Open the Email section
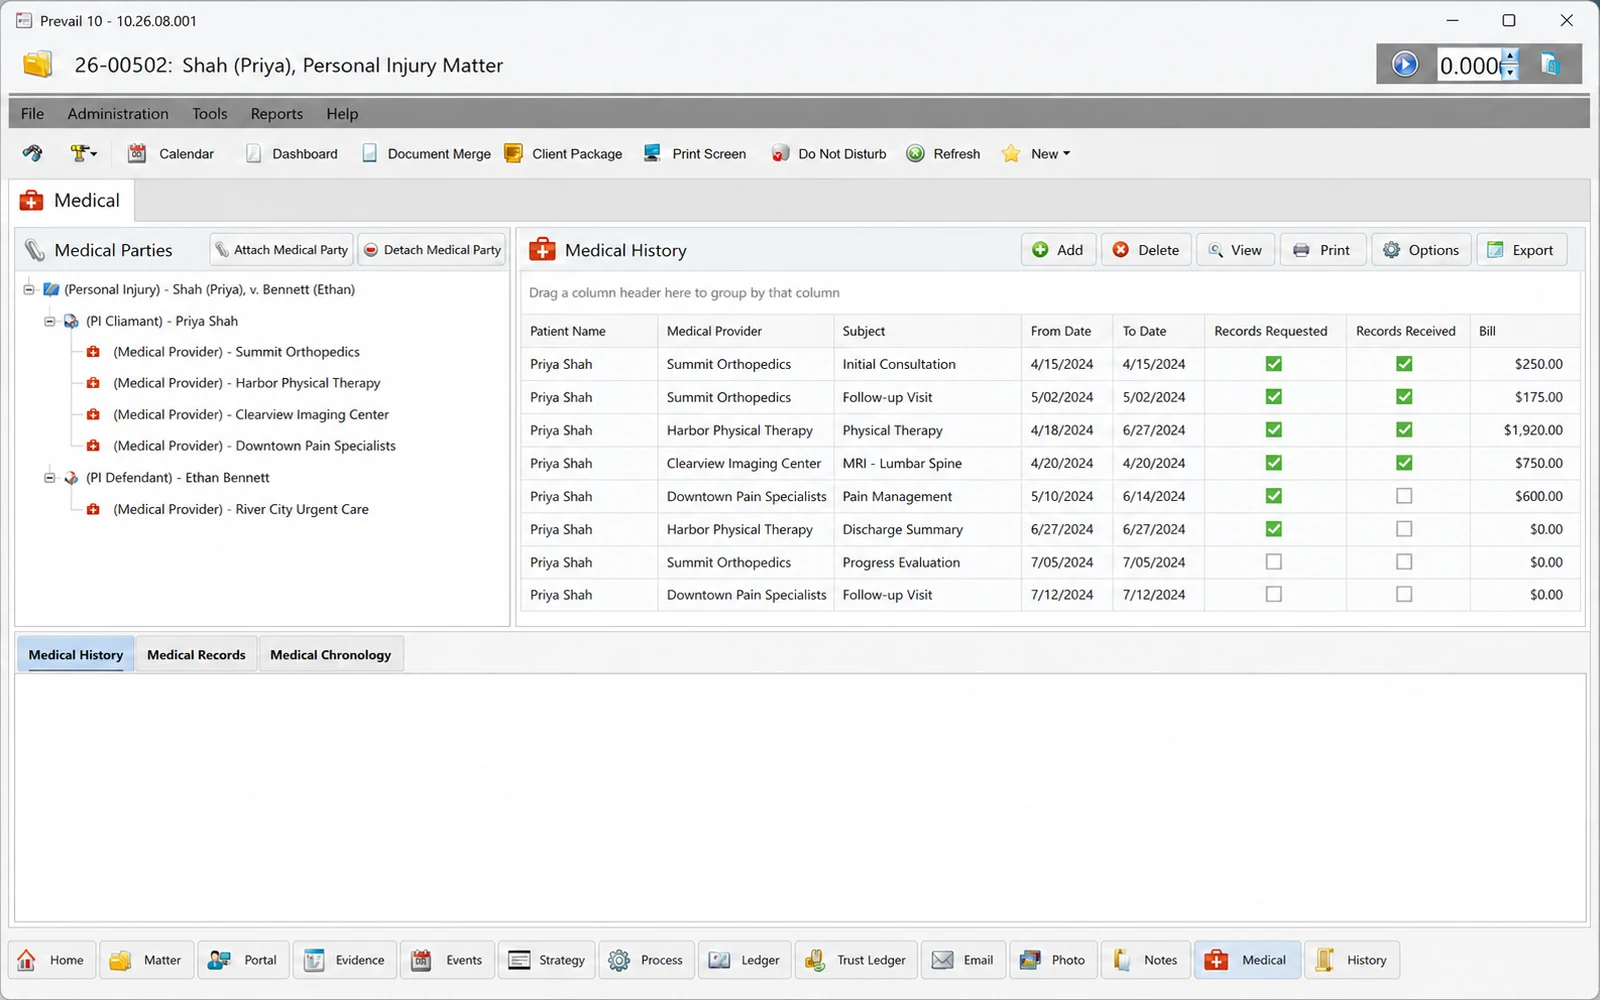This screenshot has height=1000, width=1600. (964, 960)
